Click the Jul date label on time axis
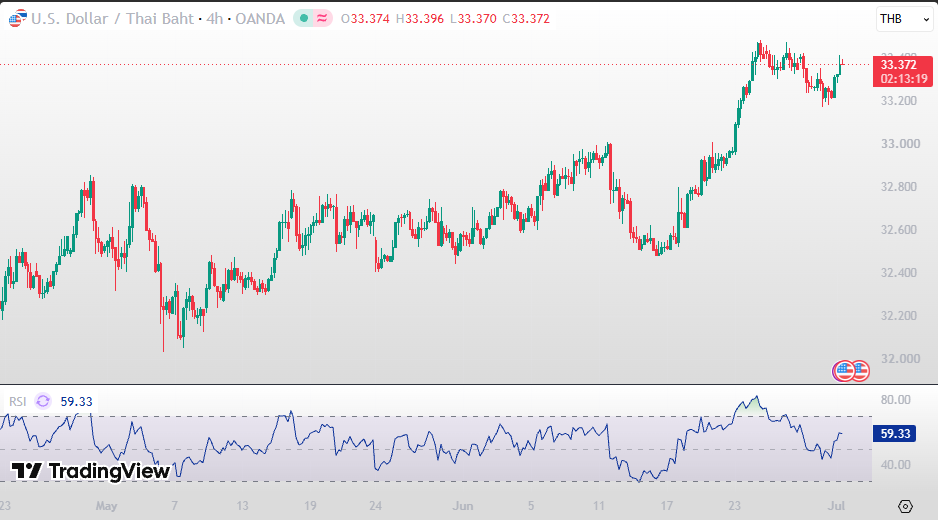The image size is (938, 520). 836,506
